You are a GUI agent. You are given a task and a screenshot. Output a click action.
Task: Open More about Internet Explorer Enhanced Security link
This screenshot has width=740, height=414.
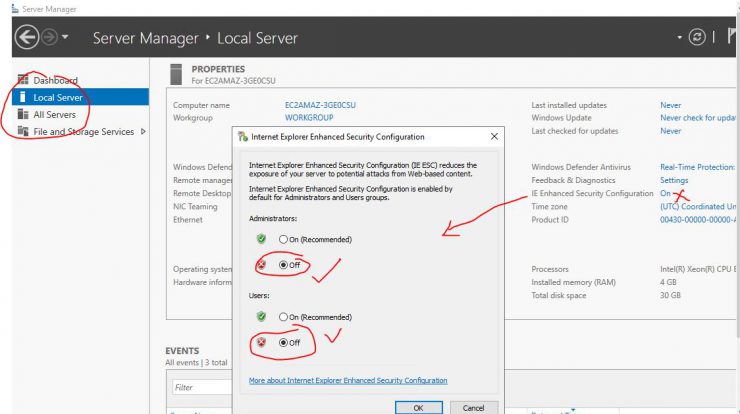click(348, 380)
